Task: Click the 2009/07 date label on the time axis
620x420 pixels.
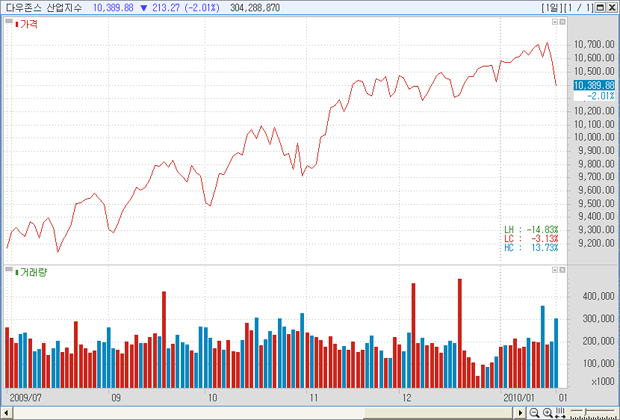Action: pos(25,397)
